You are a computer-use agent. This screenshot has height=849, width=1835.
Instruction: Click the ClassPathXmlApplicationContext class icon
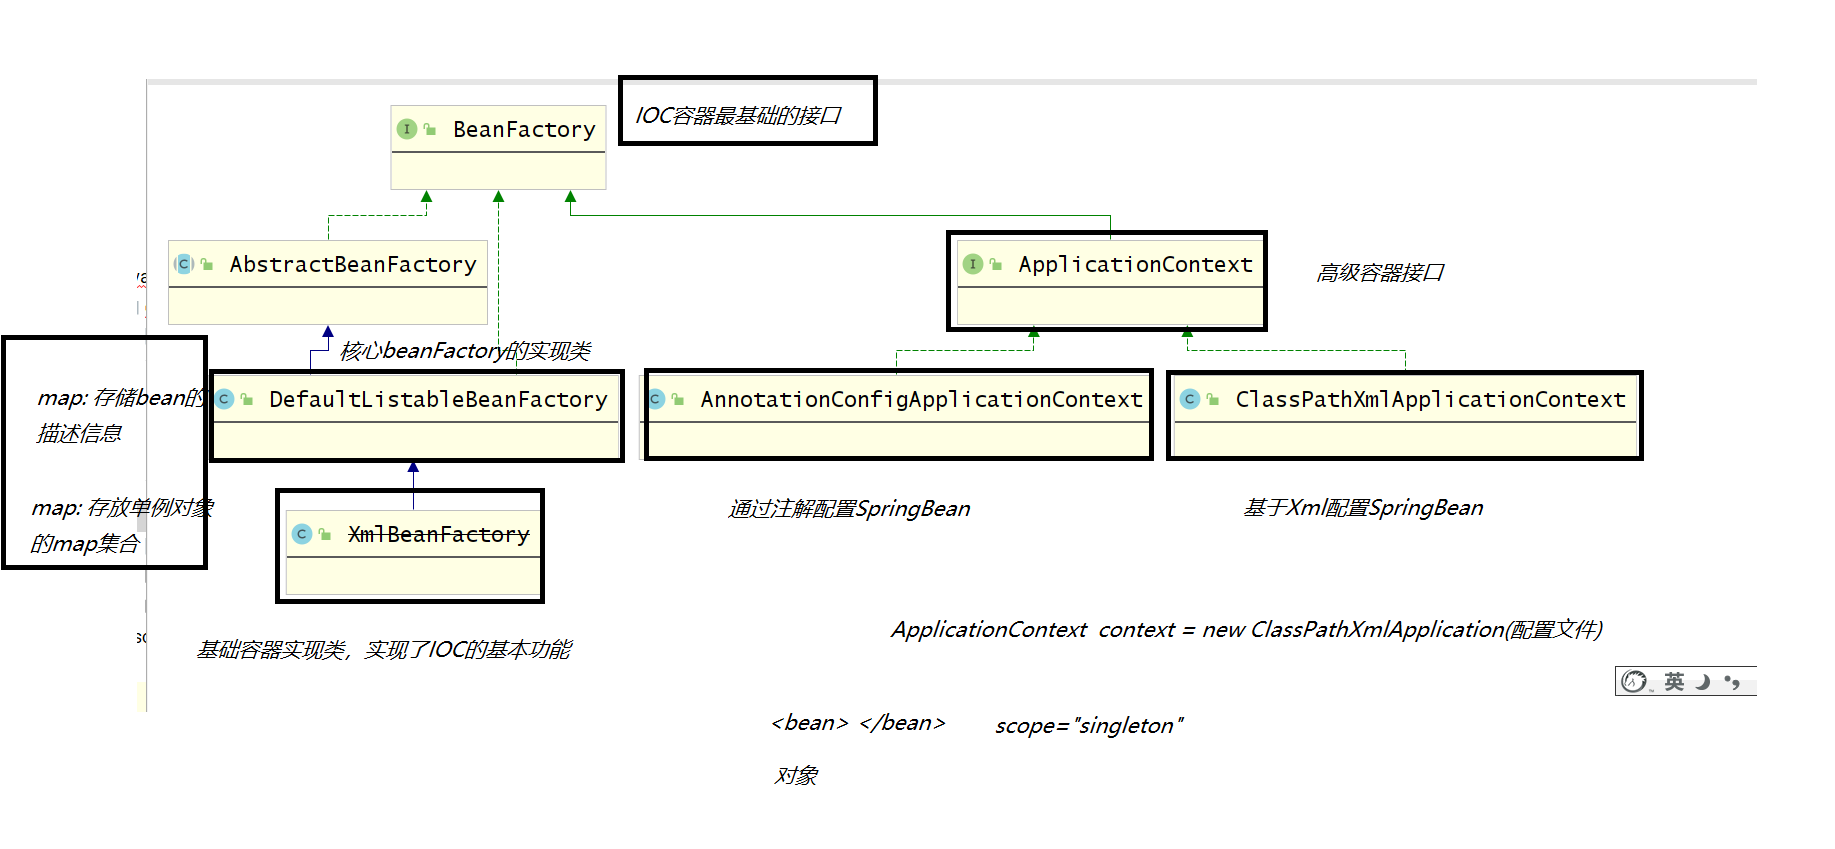[1190, 399]
